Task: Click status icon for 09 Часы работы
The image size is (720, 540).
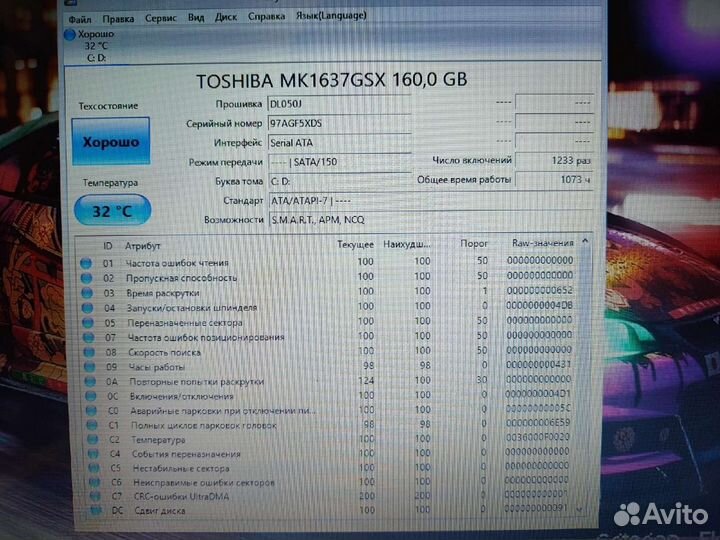Action: [86, 366]
